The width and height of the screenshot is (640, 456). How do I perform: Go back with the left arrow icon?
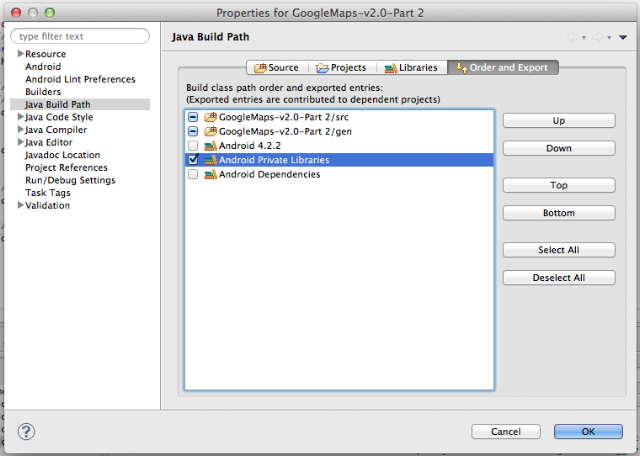coord(573,37)
